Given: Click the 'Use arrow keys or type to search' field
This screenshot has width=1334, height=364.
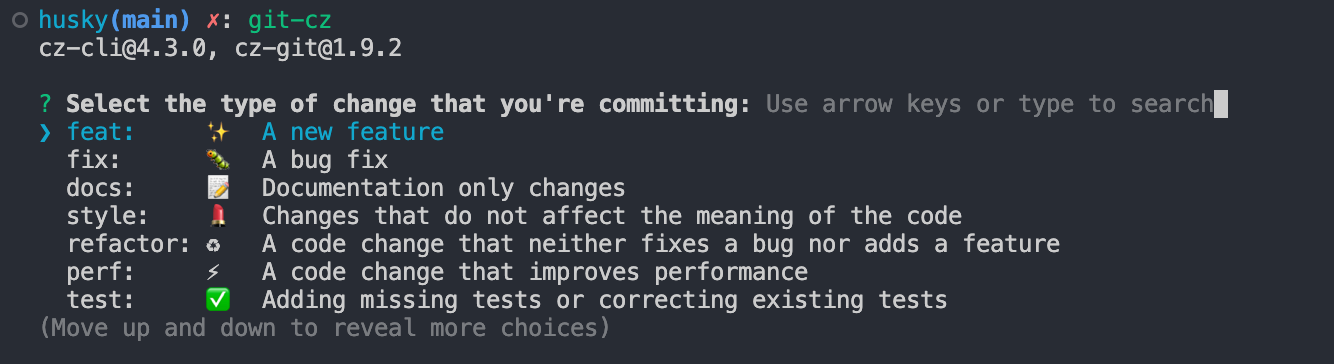Looking at the screenshot, I should (x=989, y=104).
